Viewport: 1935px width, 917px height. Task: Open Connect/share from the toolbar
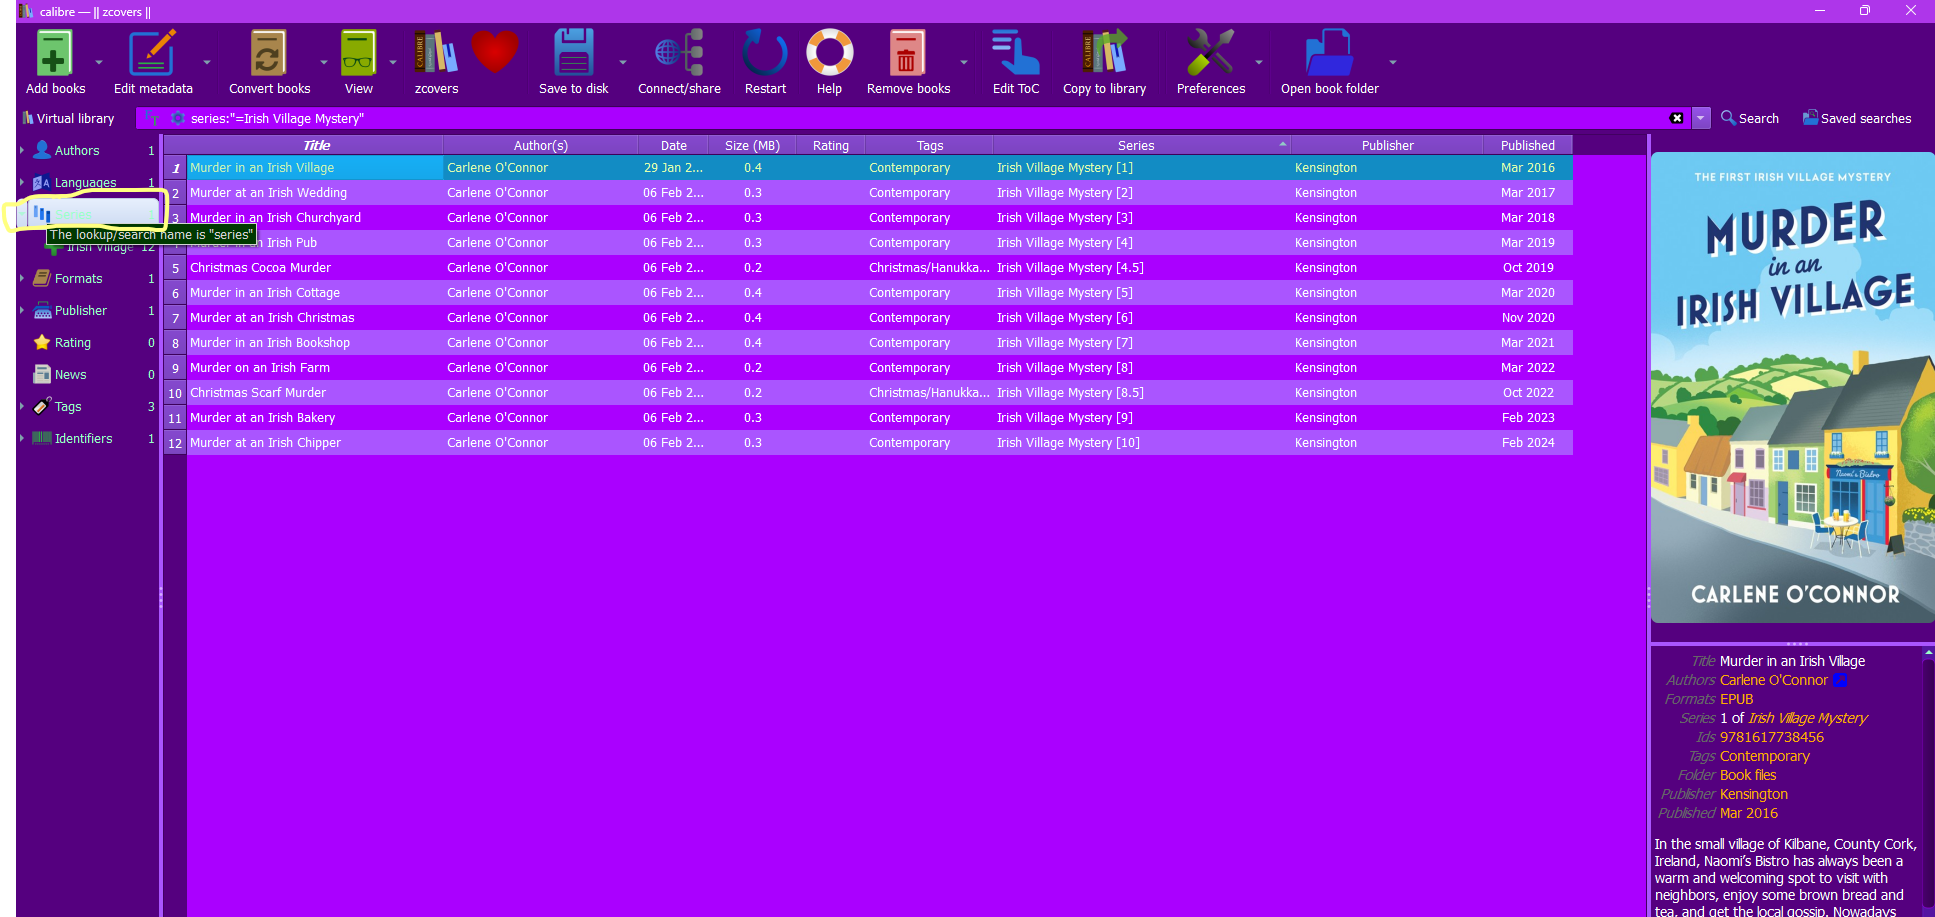(679, 53)
